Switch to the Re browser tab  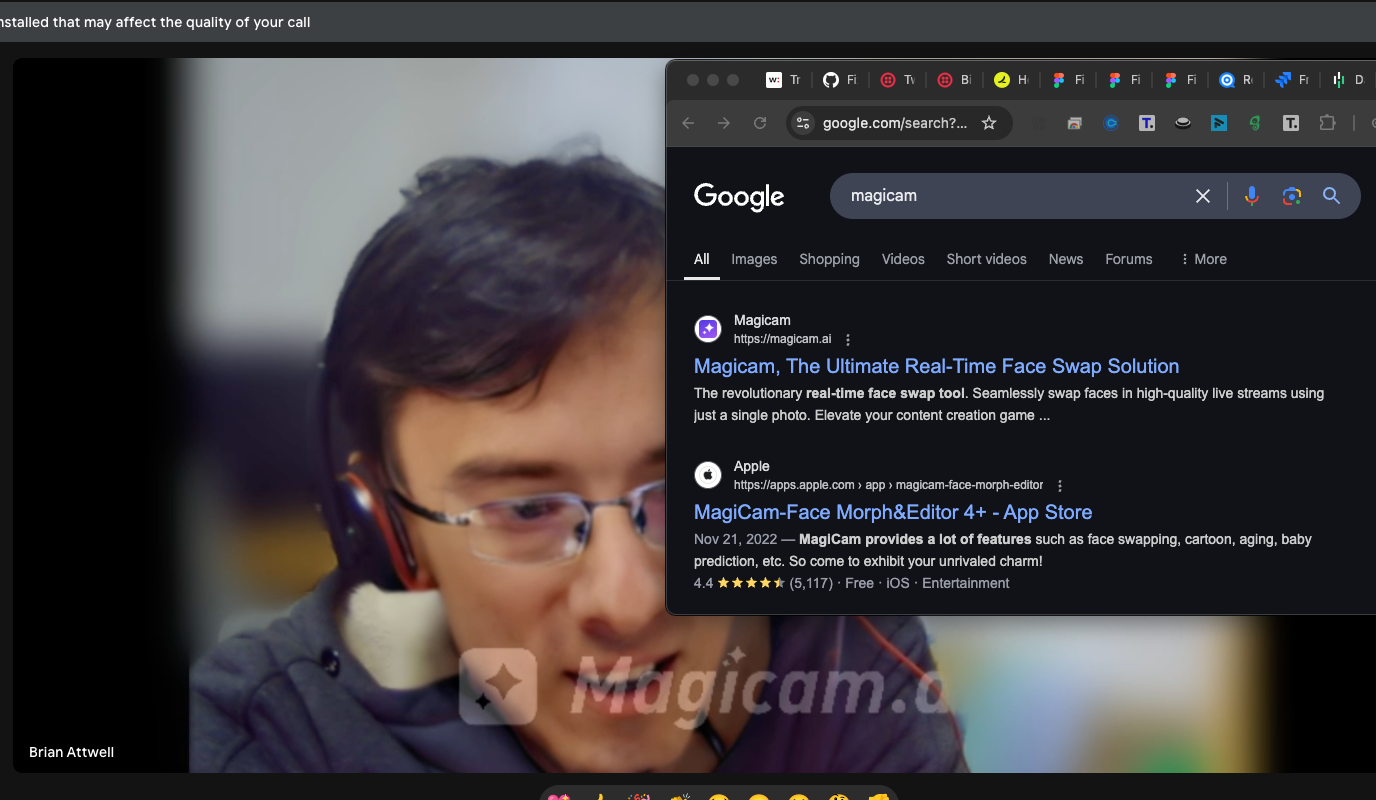pos(1236,80)
